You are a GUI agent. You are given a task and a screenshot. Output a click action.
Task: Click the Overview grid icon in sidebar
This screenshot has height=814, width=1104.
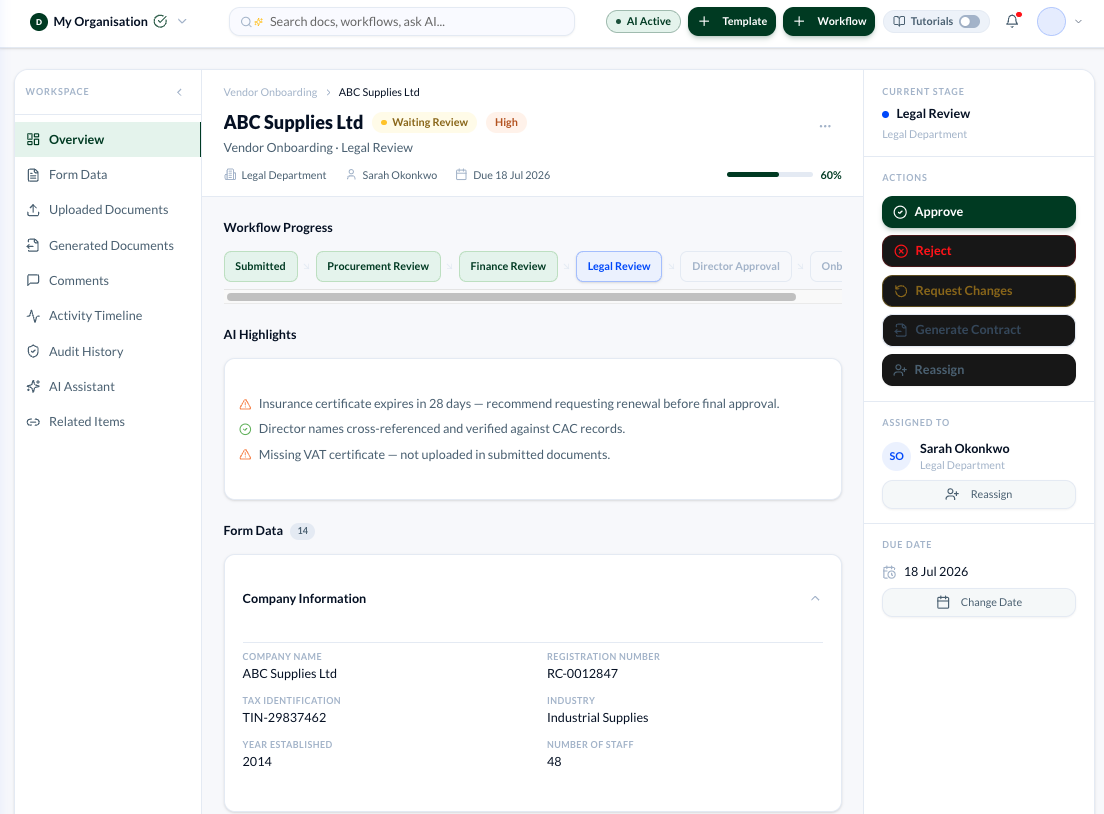[33, 139]
